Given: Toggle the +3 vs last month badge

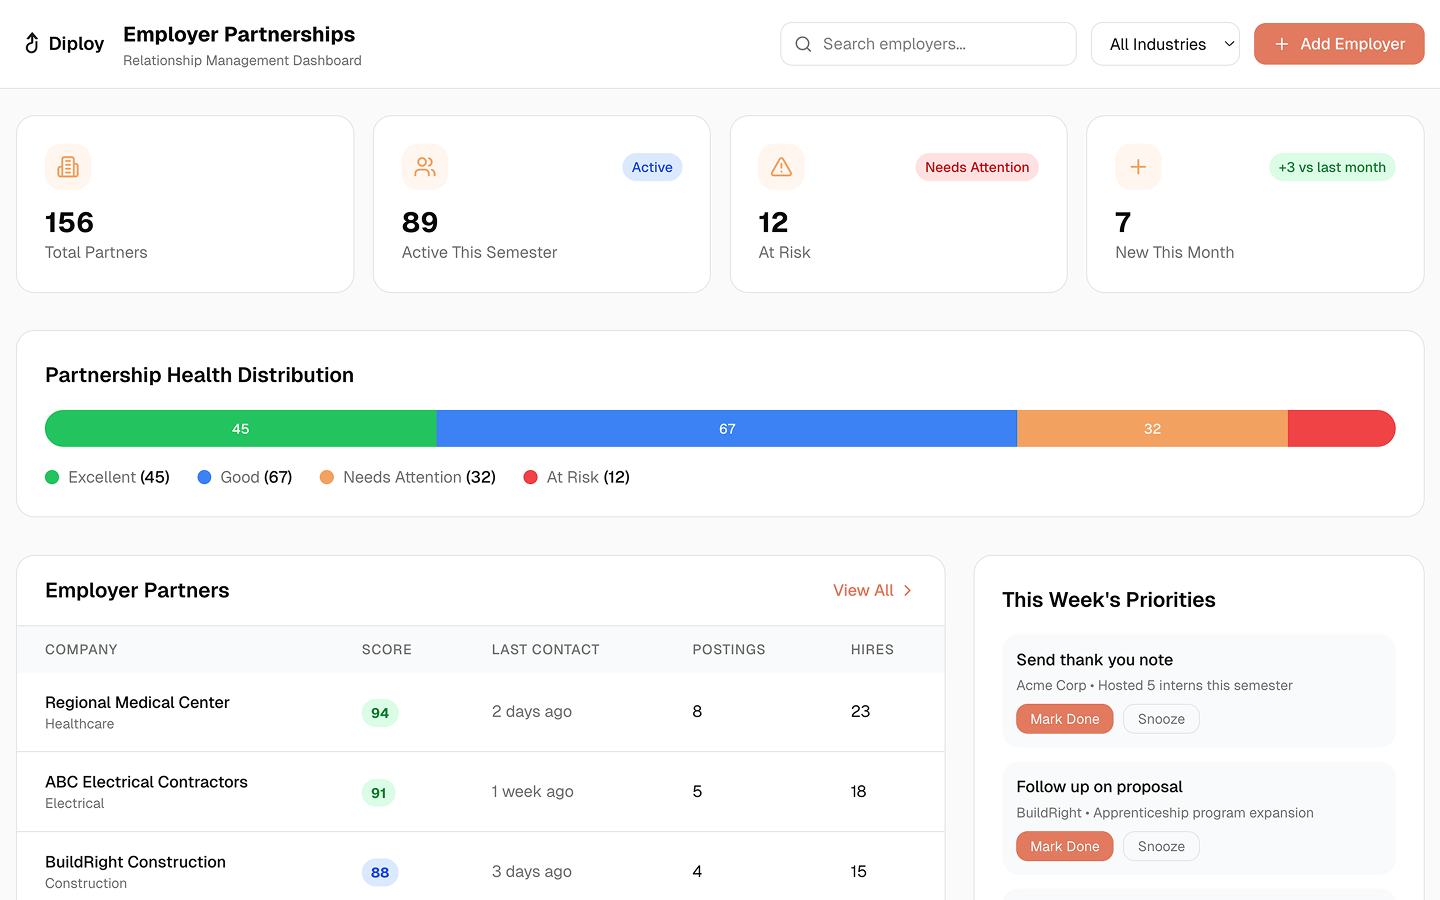Looking at the screenshot, I should coord(1331,167).
